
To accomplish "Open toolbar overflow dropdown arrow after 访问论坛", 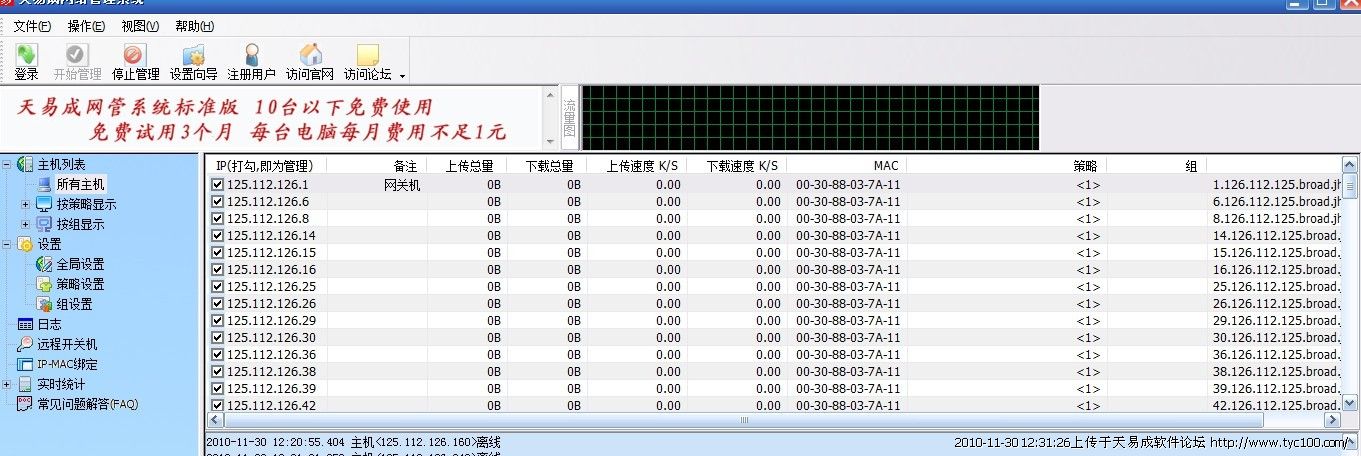I will (402, 75).
